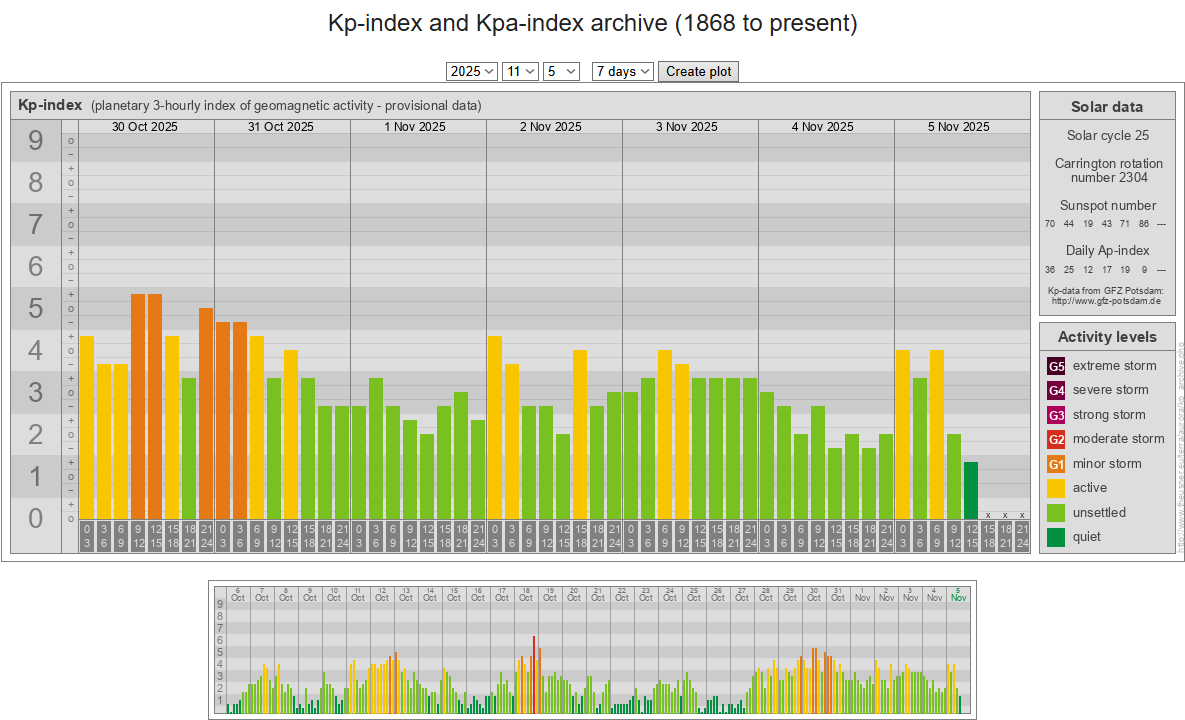Click the 5 Nov label in overview chart
The width and height of the screenshot is (1185, 720).
(x=958, y=593)
